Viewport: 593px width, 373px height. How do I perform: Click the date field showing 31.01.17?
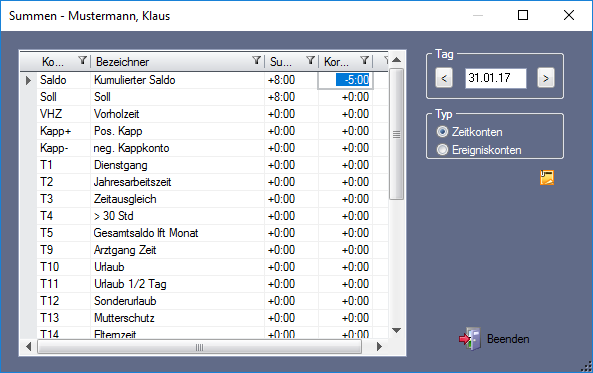point(495,78)
